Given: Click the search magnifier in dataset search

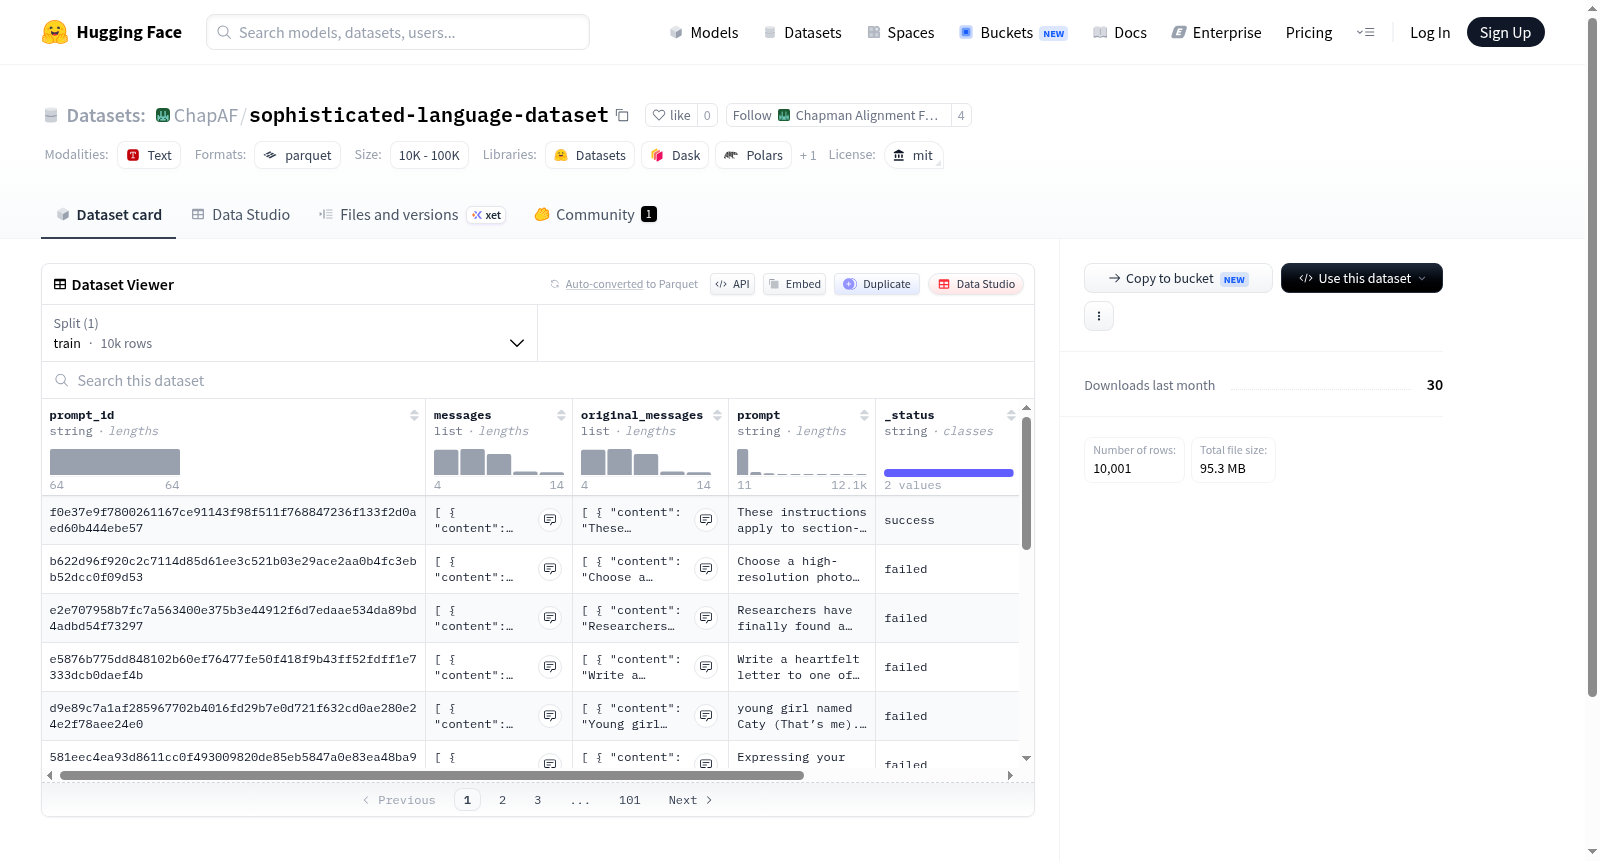Looking at the screenshot, I should point(62,381).
